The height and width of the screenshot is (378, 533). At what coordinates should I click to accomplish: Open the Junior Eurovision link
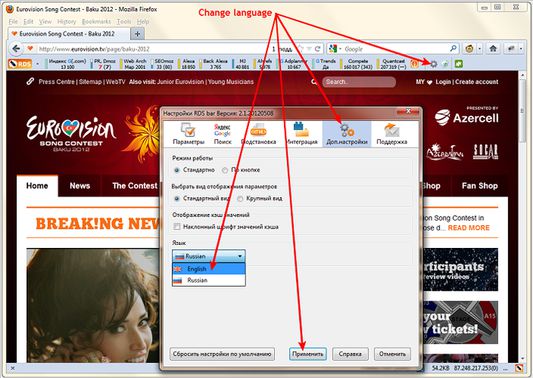pos(181,82)
